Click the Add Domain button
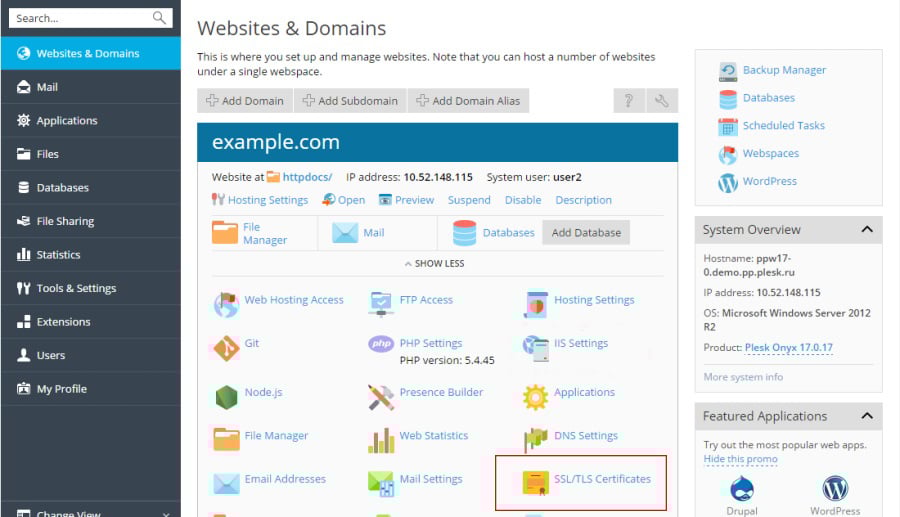 click(x=245, y=100)
